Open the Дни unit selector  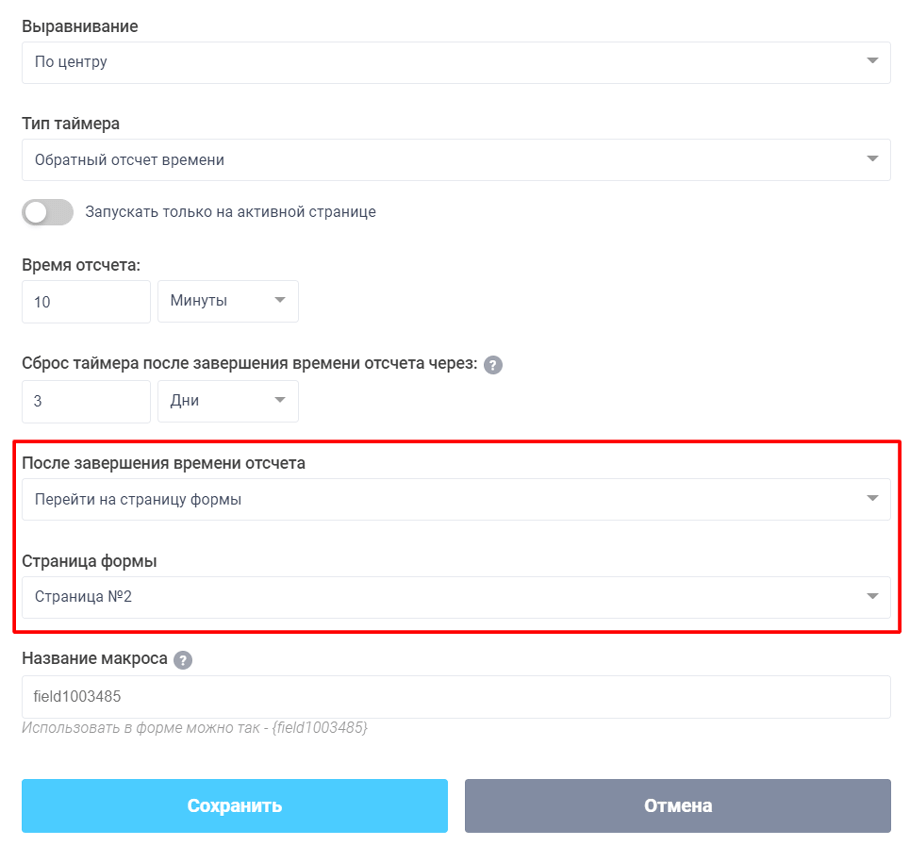coord(281,400)
